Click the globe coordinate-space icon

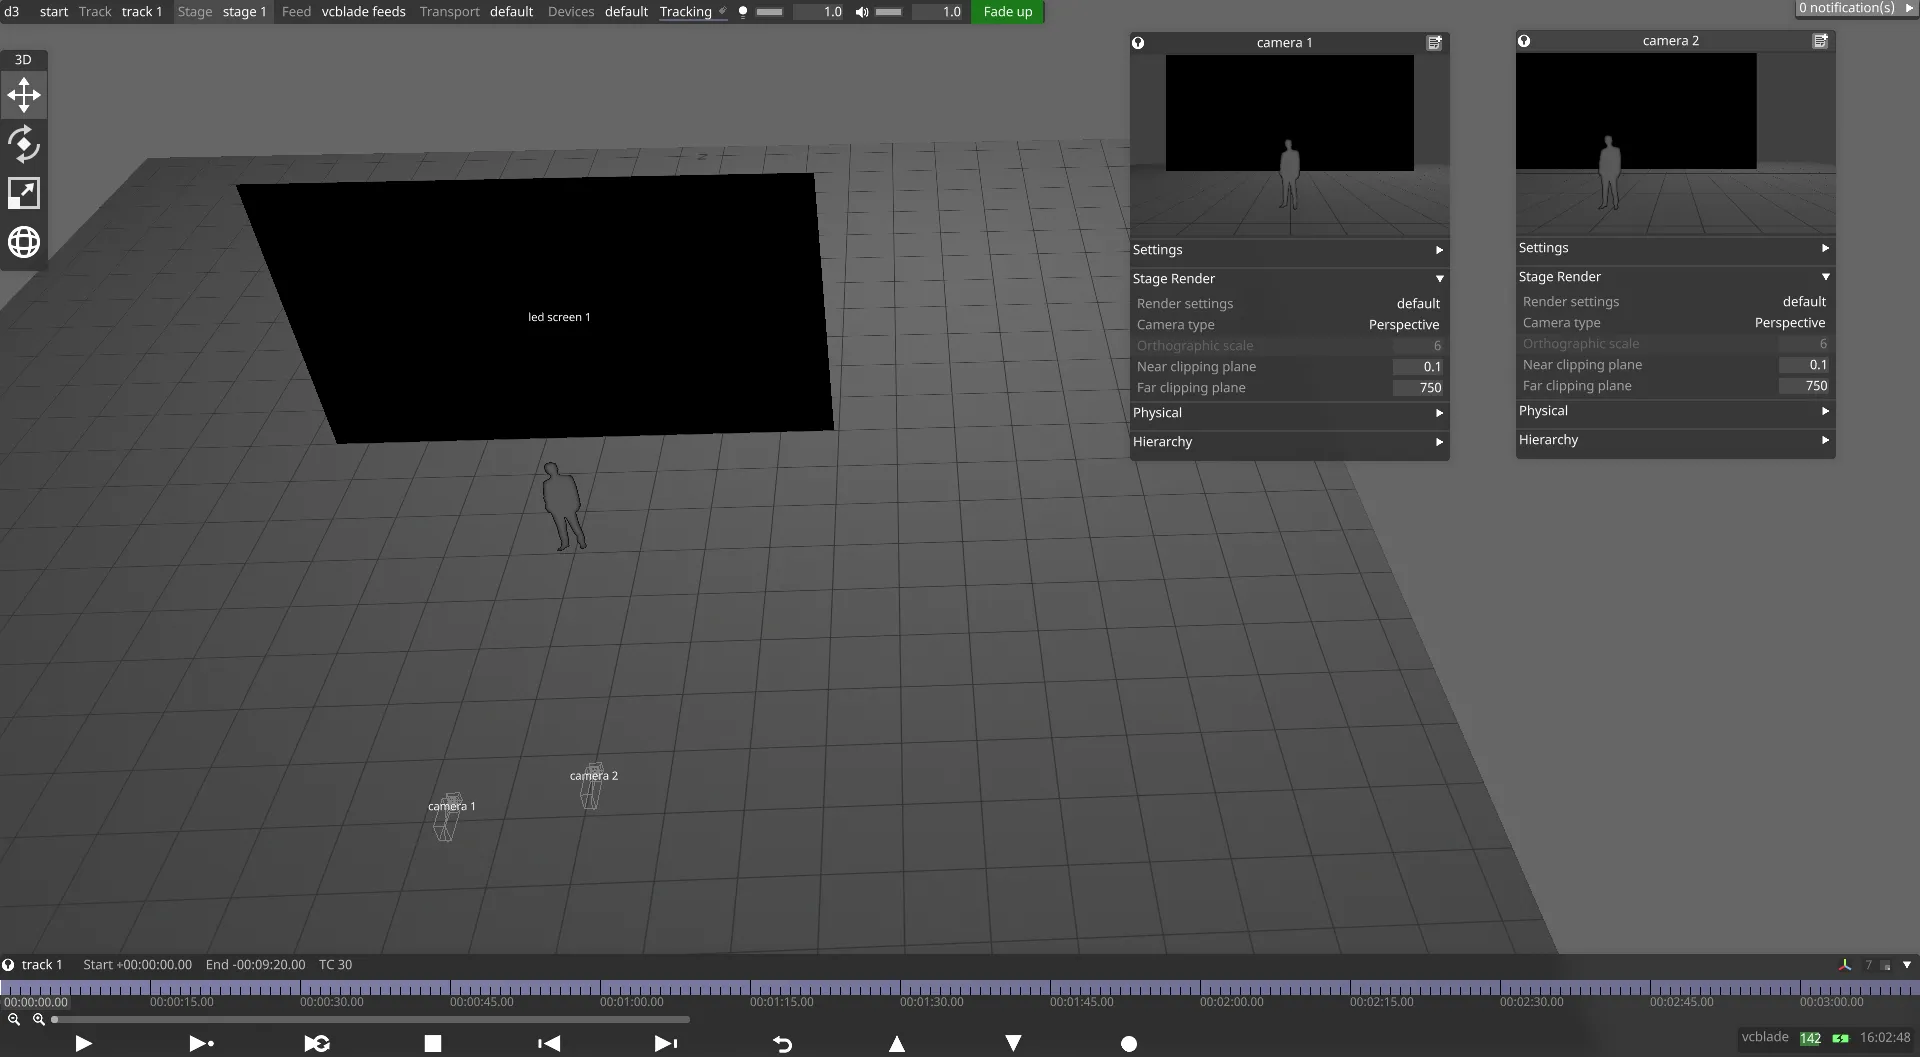click(x=23, y=241)
